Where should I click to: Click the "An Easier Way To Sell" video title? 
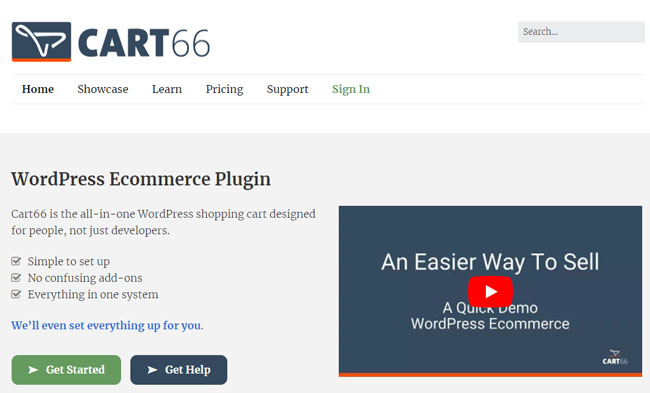point(490,262)
